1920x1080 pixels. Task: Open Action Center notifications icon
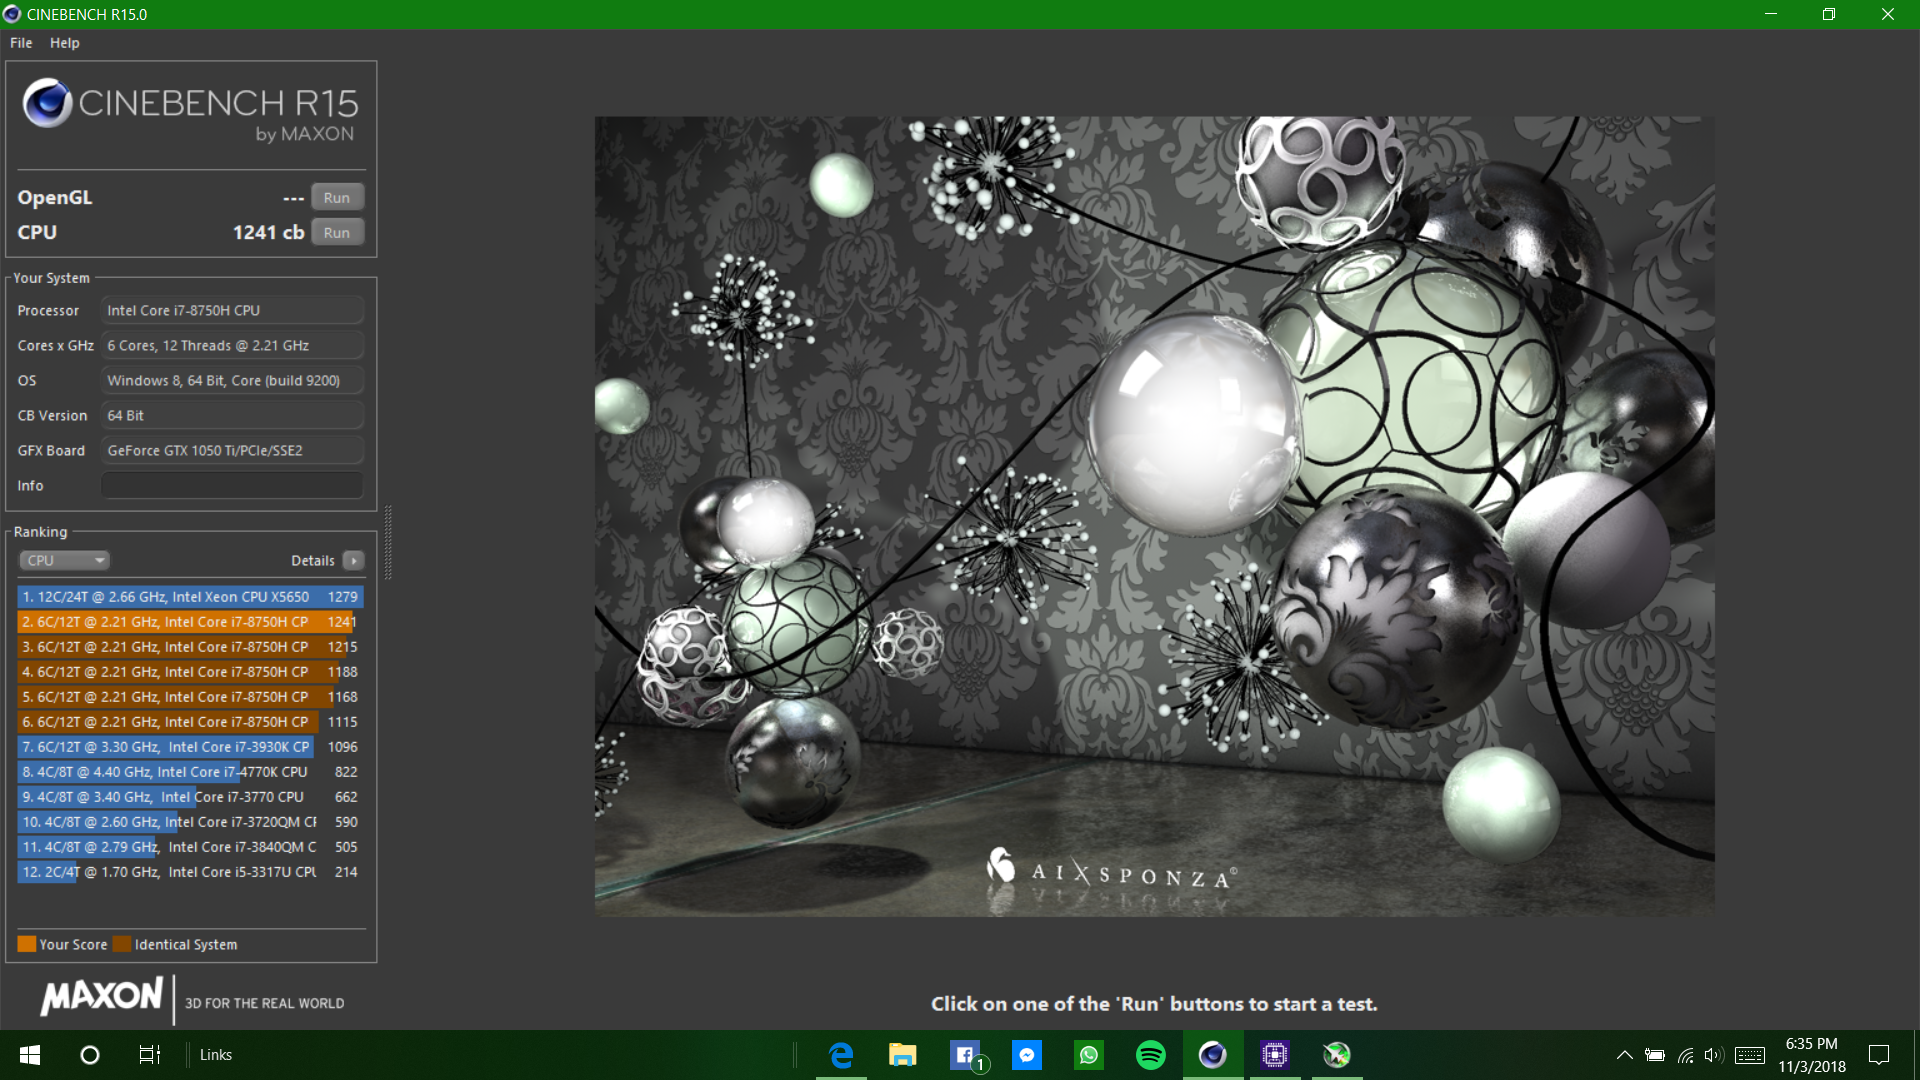[x=1879, y=1055]
